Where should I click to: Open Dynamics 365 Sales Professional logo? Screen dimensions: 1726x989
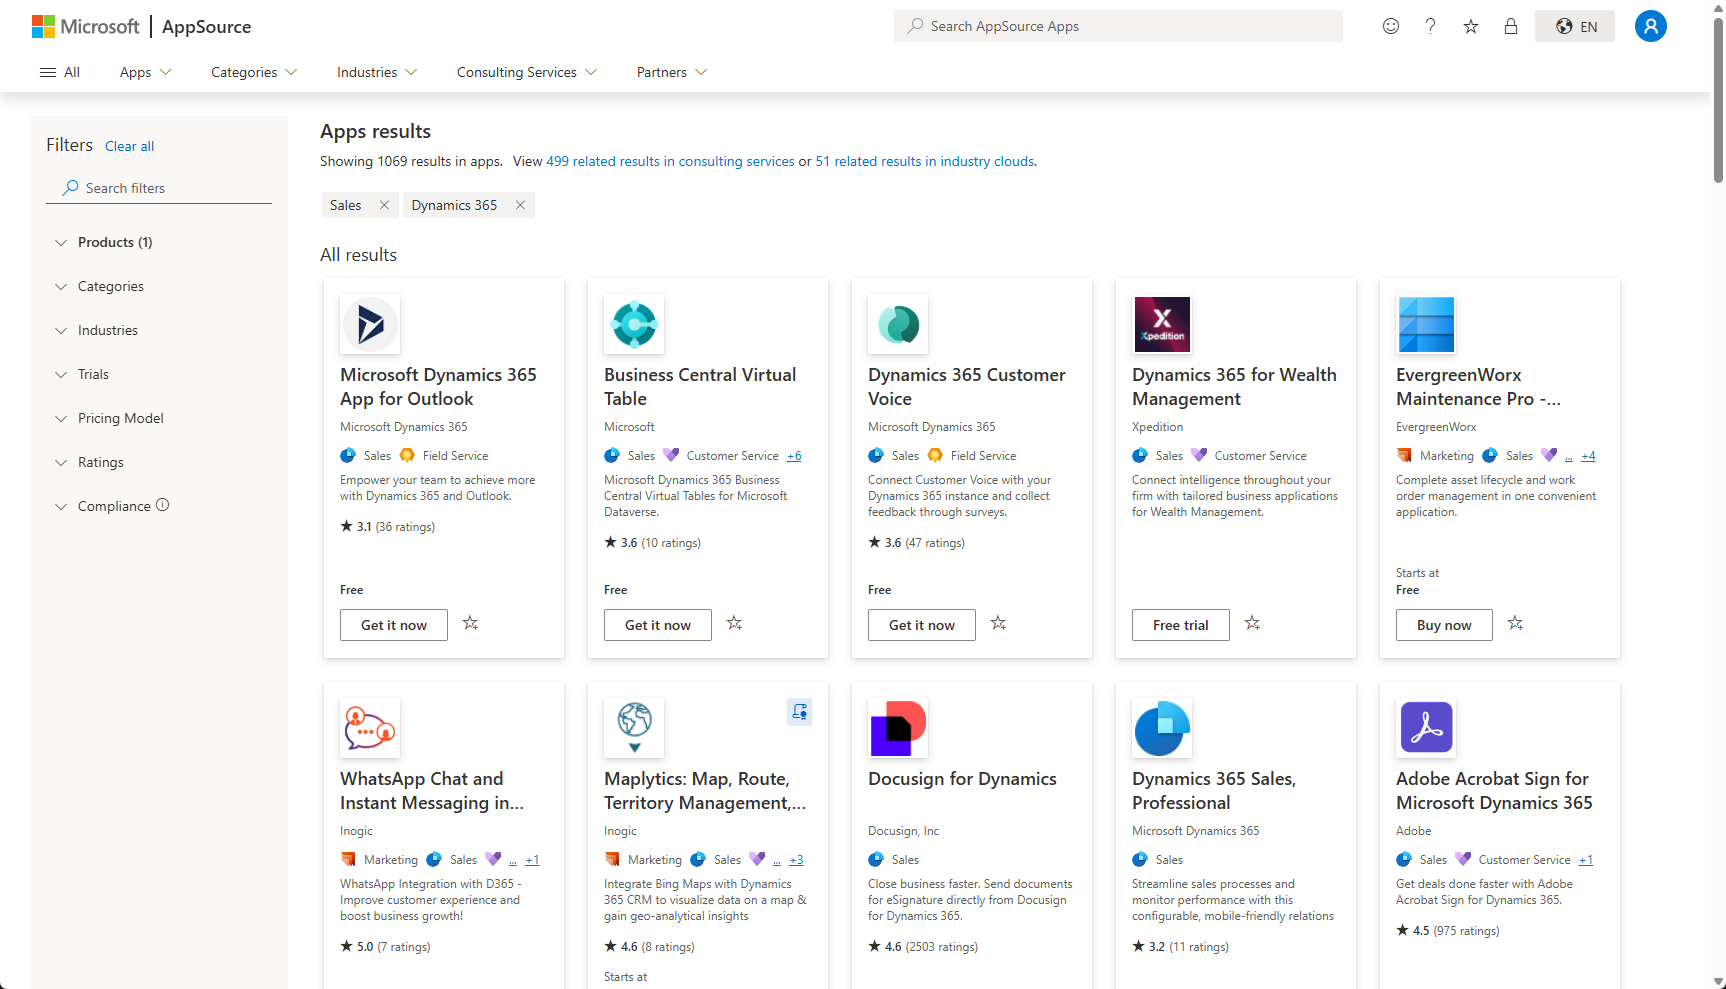click(x=1162, y=728)
